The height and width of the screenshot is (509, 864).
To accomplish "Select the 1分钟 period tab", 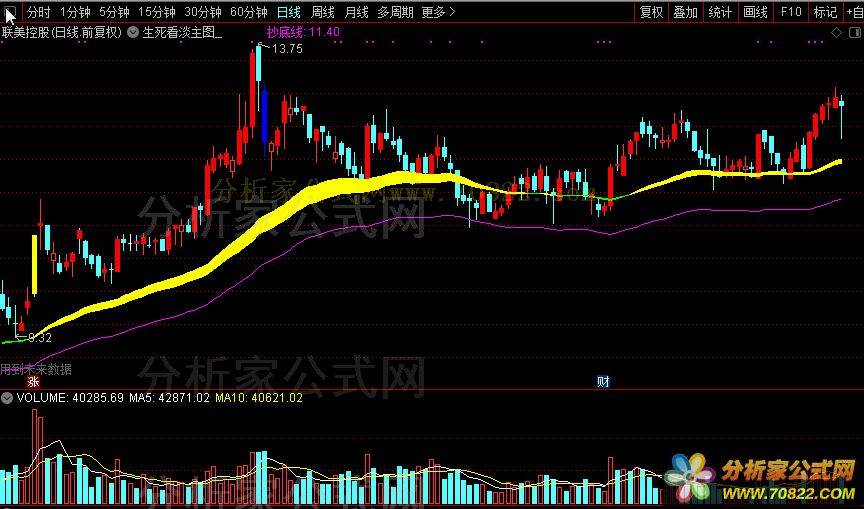I will (x=75, y=12).
